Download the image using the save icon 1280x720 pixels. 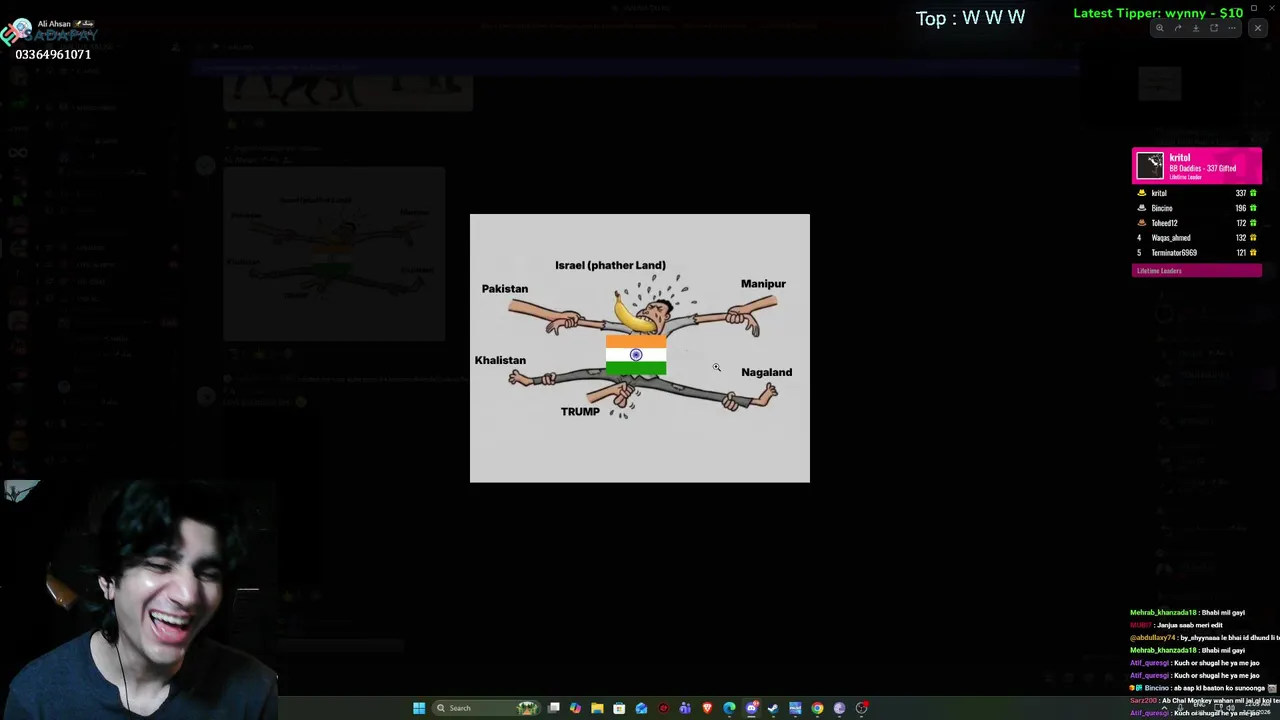coord(1196,28)
